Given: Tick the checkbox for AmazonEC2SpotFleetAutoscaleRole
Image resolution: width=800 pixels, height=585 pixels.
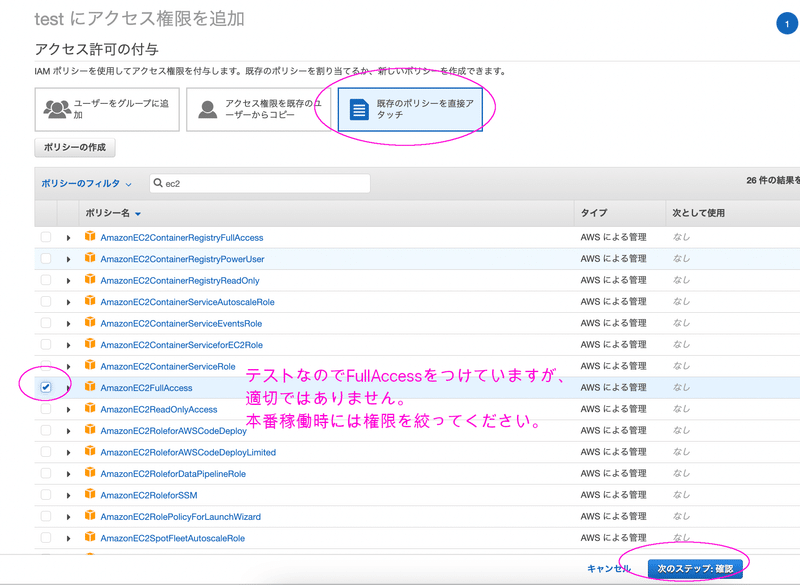Looking at the screenshot, I should (x=46, y=538).
